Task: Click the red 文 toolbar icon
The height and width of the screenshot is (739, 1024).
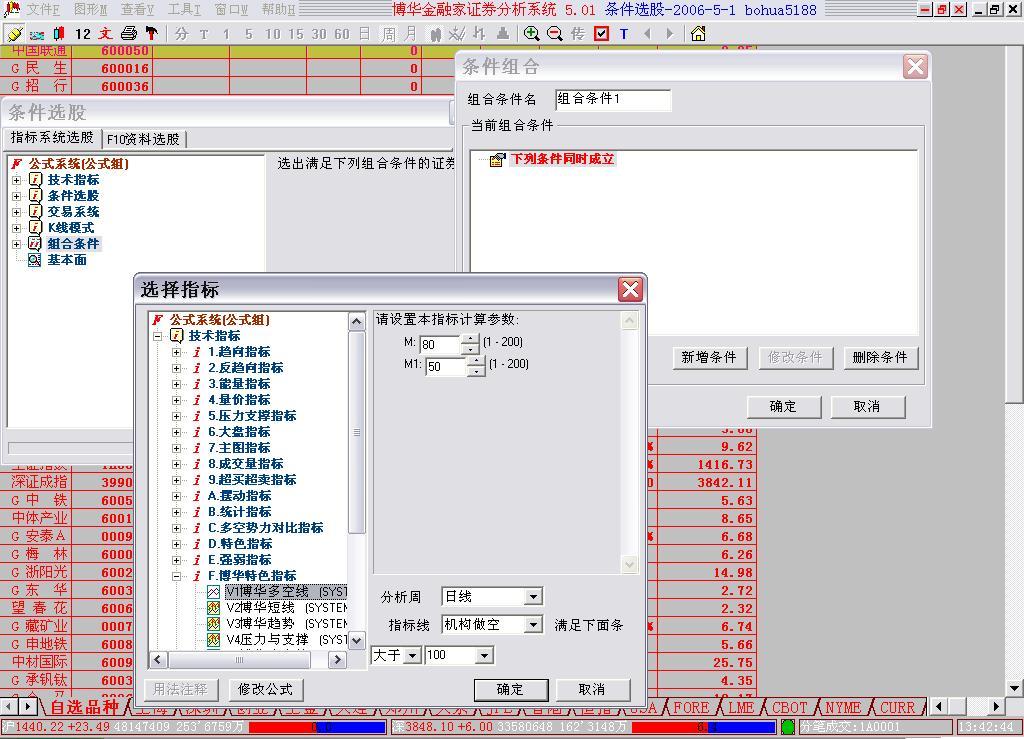Action: [105, 34]
